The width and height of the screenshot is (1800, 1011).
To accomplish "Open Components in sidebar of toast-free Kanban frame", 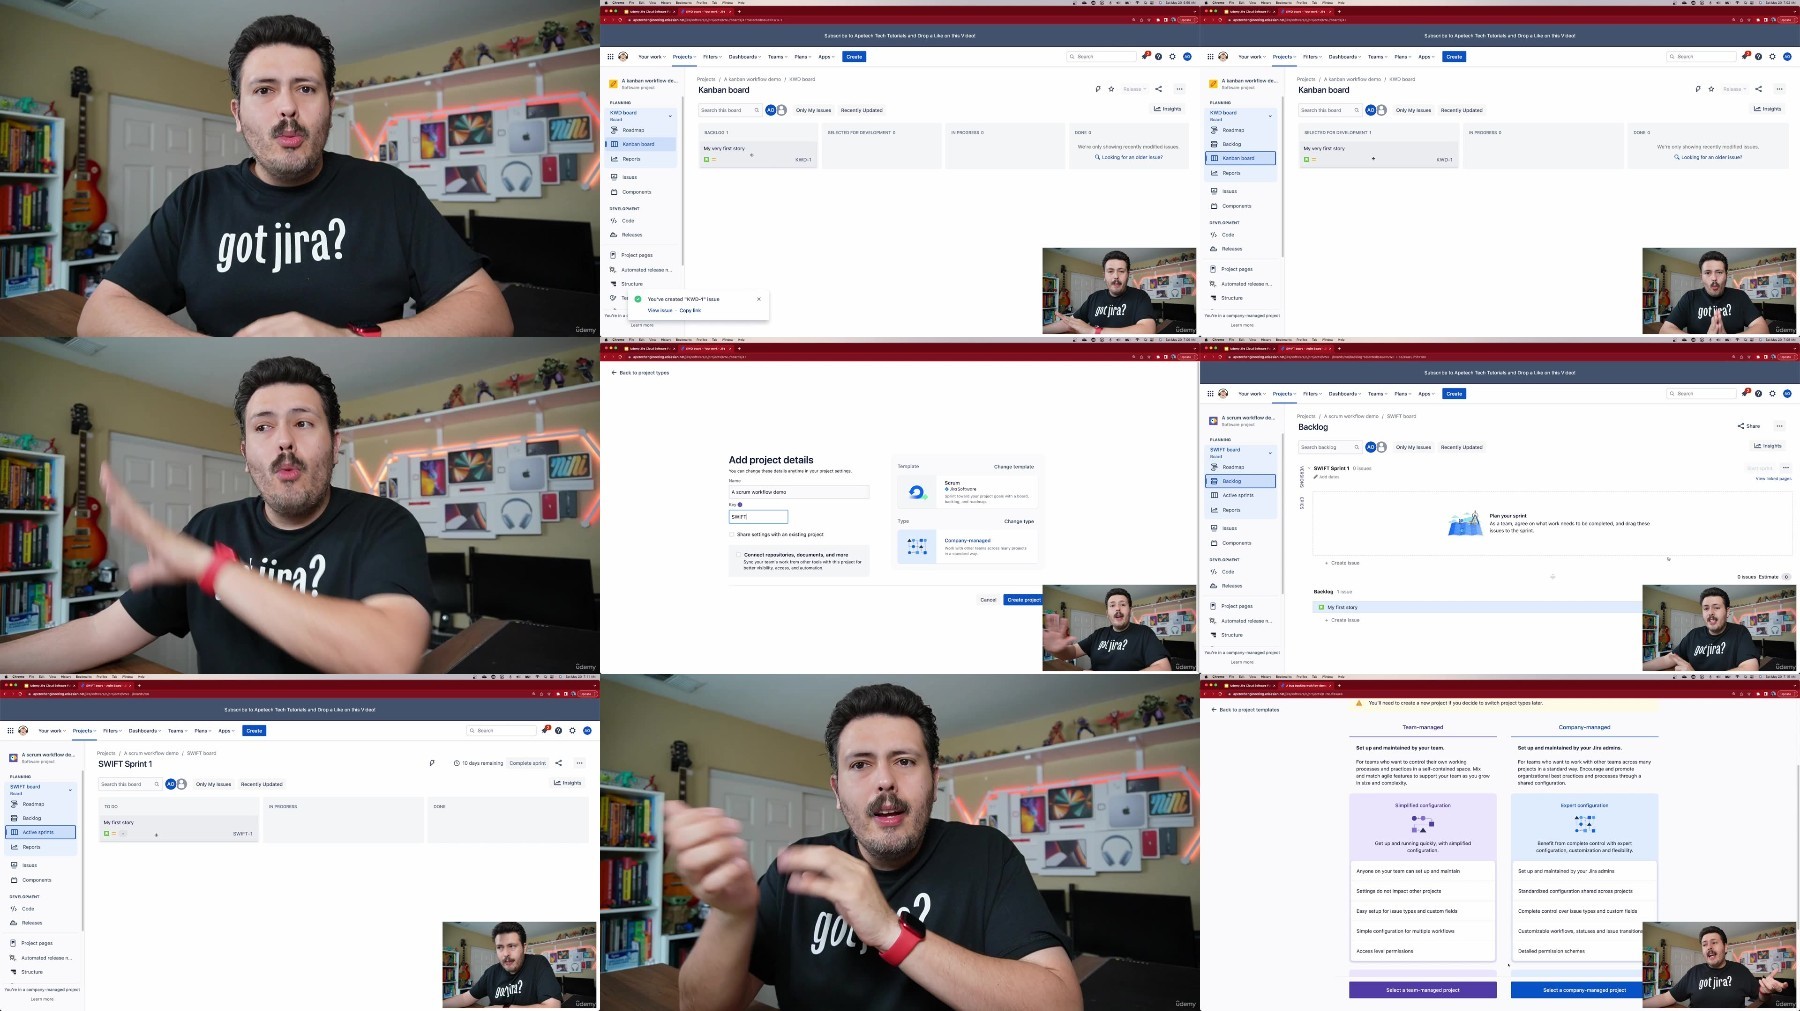I will [x=1236, y=206].
